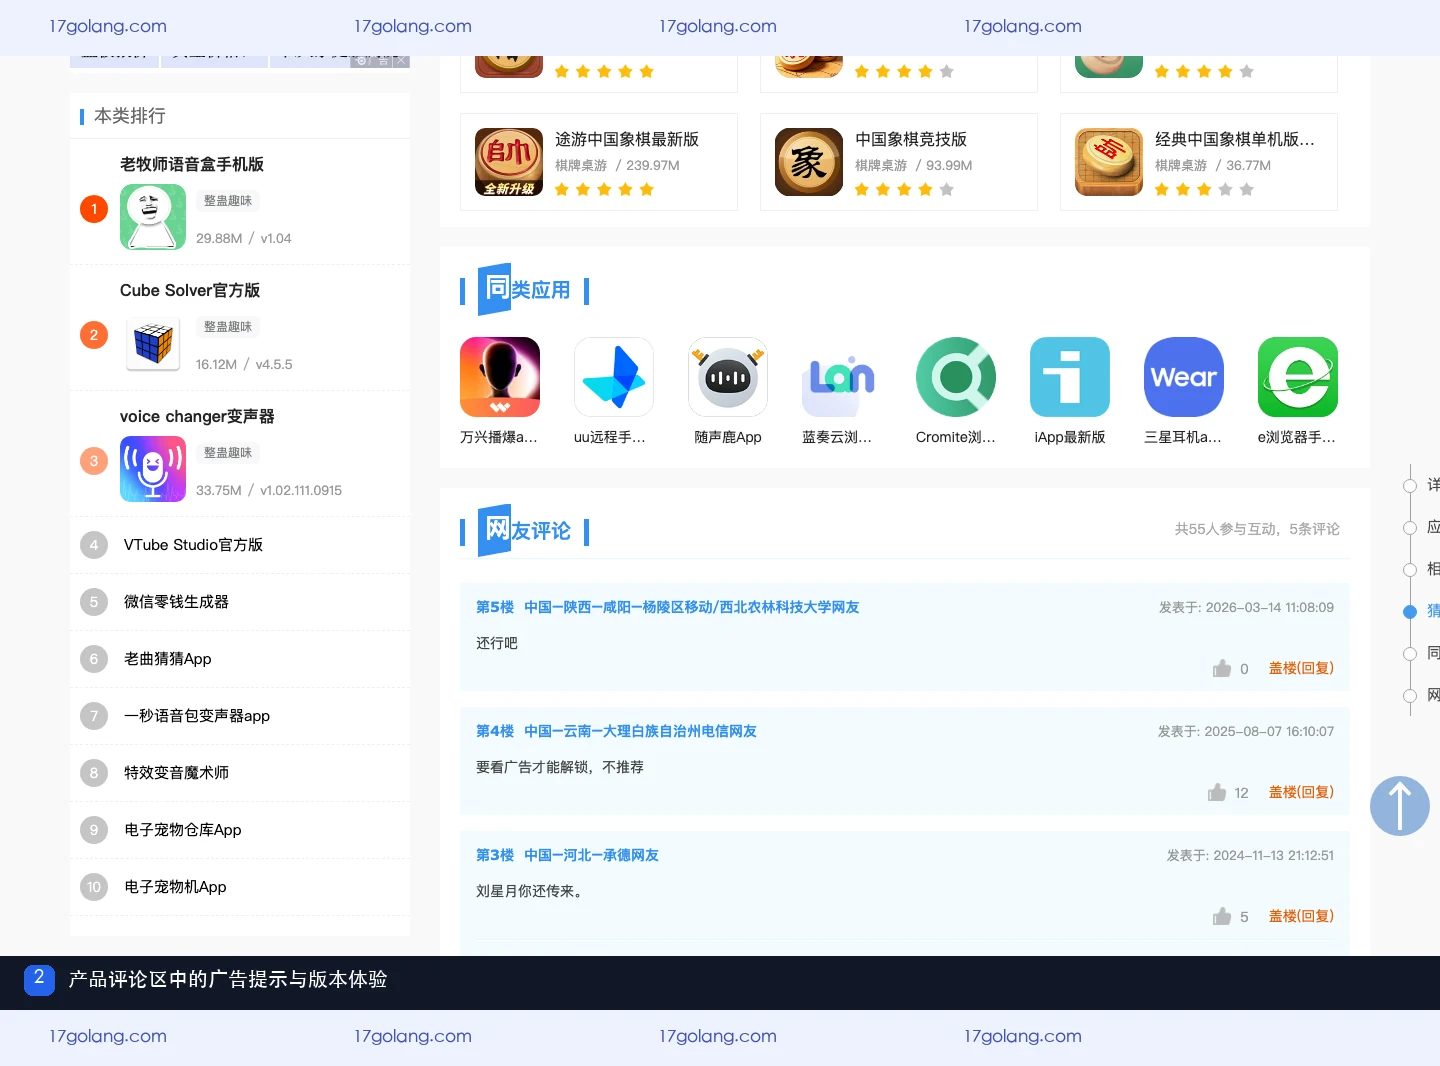Open 特效变音魔术师 ranking entry
Viewport: 1440px width, 1066px height.
pos(176,773)
